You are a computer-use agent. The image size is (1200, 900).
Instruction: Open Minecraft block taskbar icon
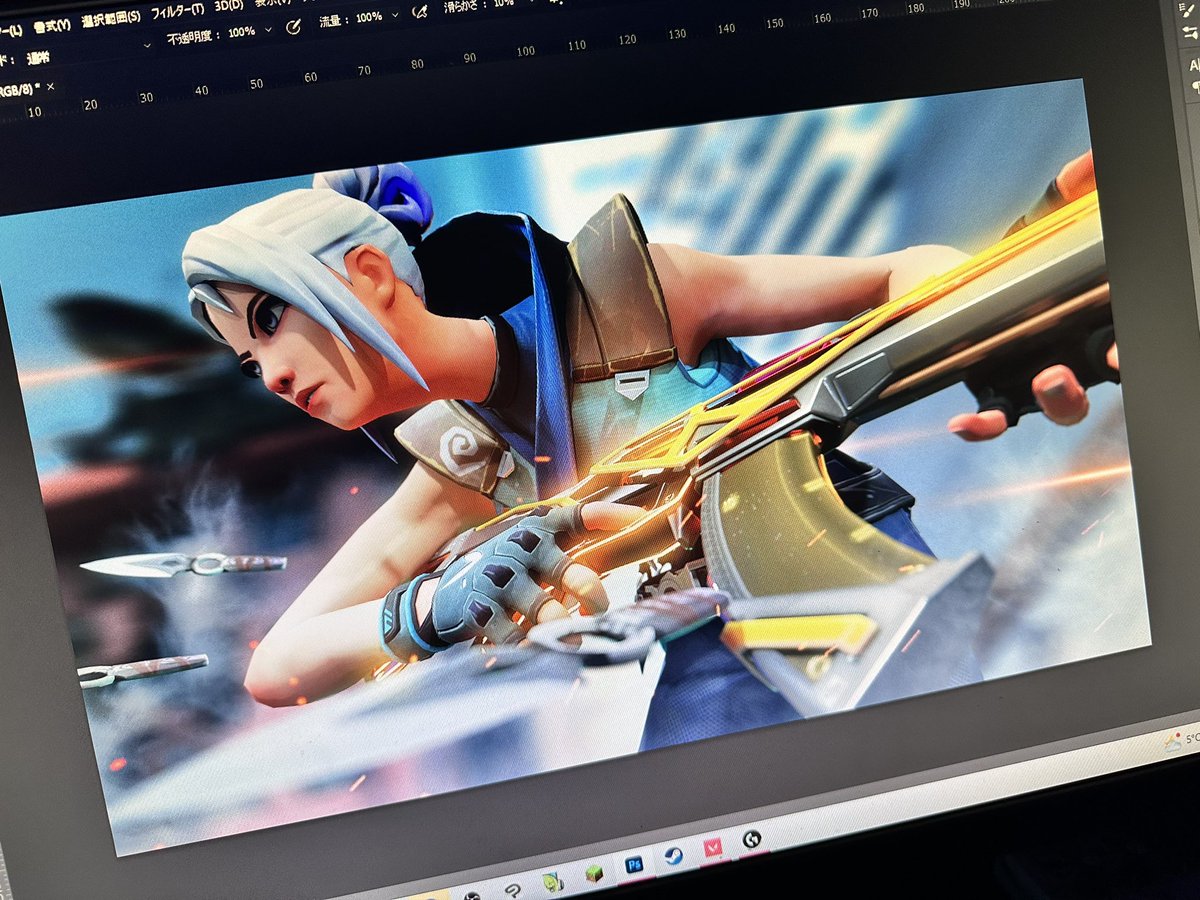tap(595, 873)
